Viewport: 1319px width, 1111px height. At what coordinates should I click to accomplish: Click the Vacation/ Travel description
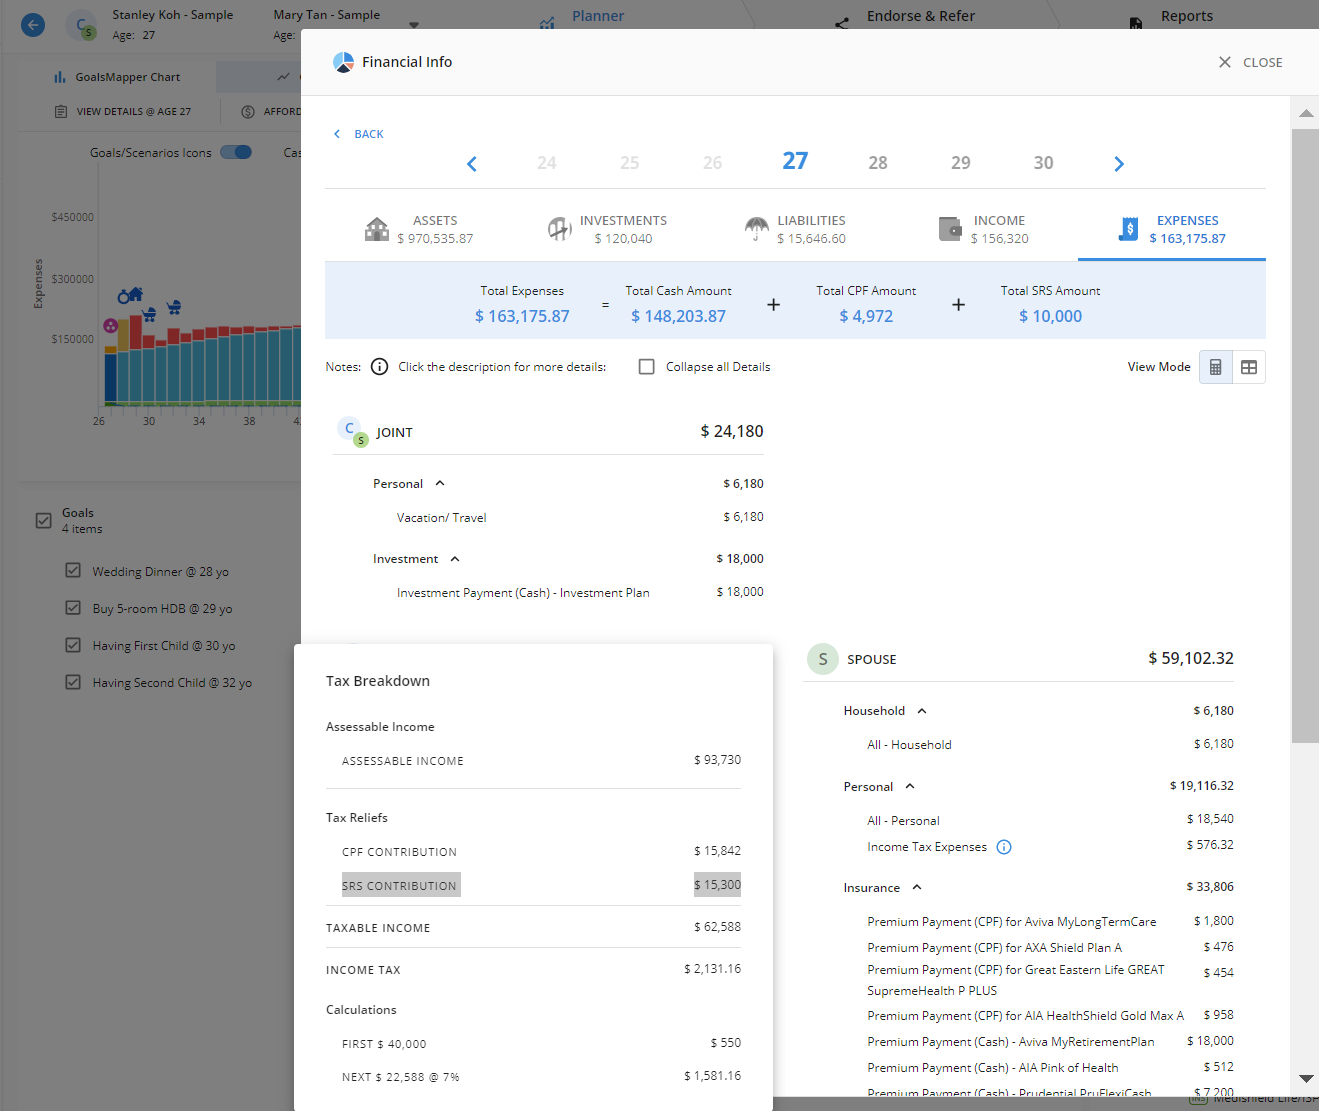coord(441,518)
